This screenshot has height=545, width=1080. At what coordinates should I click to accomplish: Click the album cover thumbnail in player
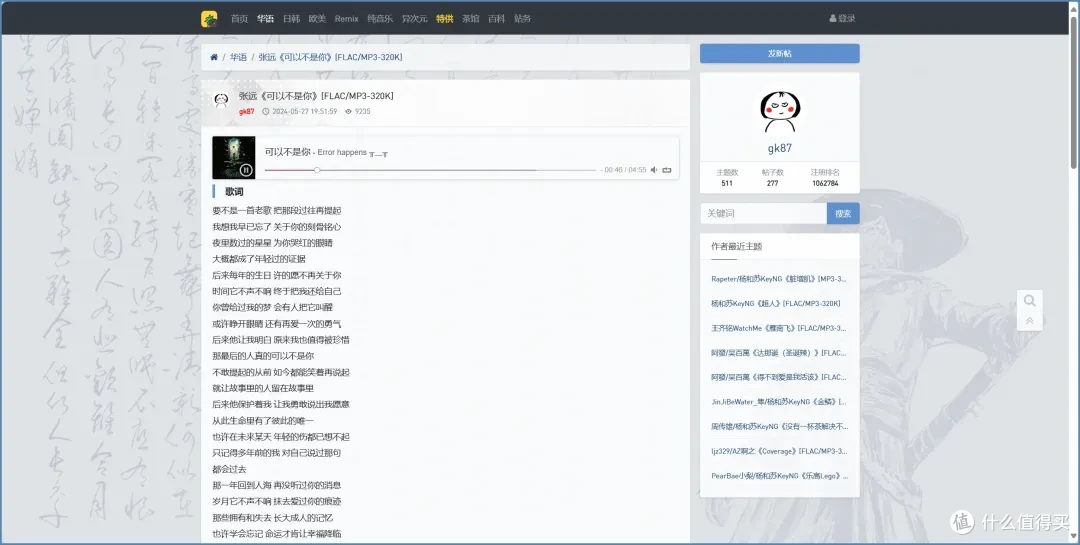233,157
